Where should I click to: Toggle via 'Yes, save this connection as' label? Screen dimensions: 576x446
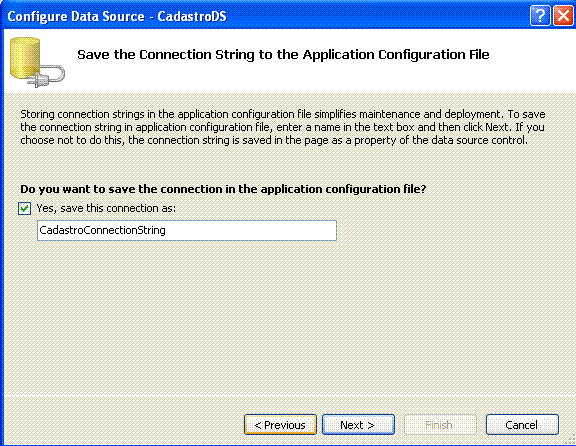(x=106, y=208)
